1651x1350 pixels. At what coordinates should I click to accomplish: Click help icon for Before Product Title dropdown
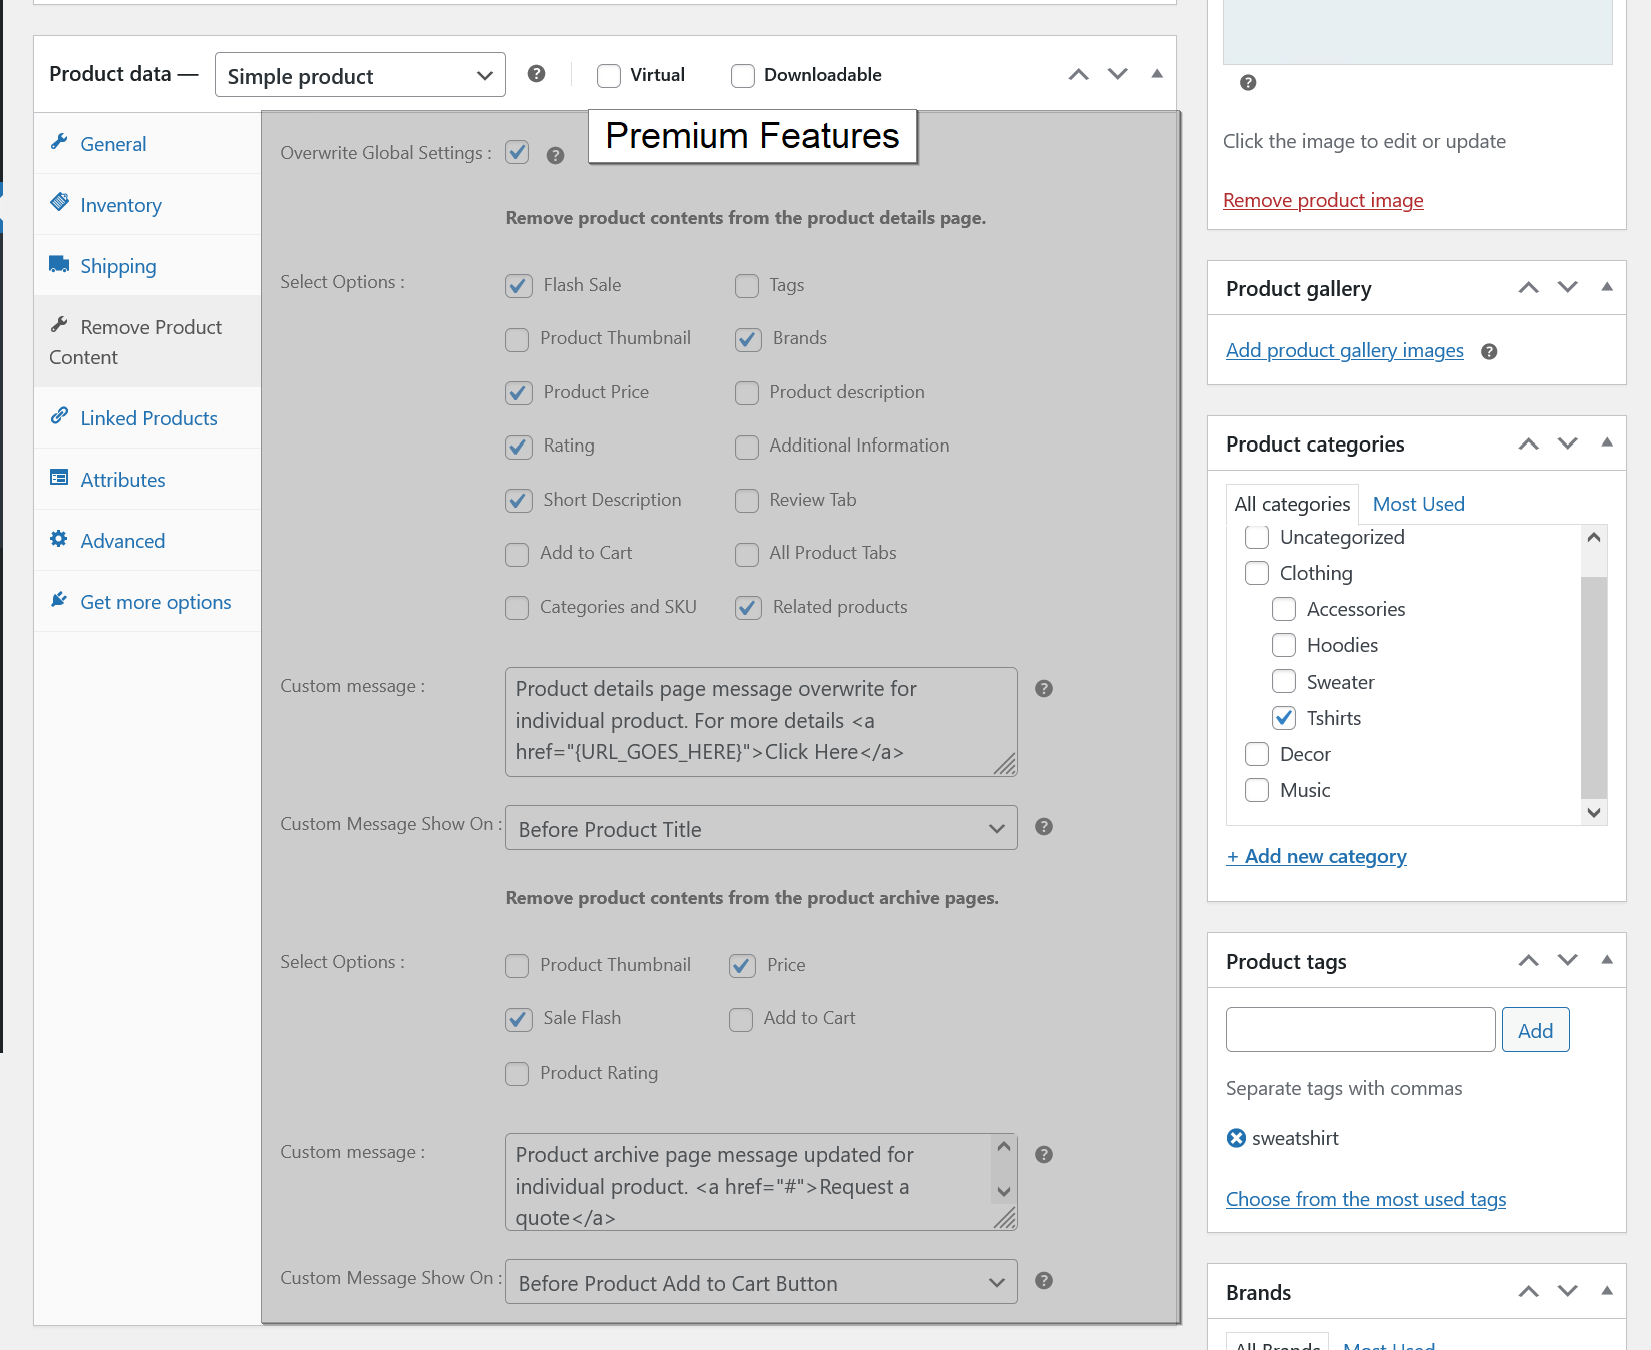point(1044,827)
